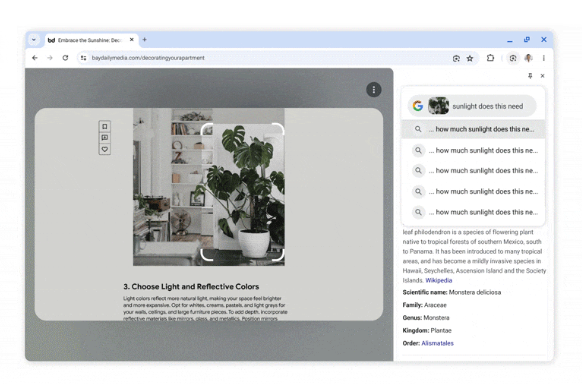Close the Lens side panel
The height and width of the screenshot is (384, 582).
tap(543, 76)
